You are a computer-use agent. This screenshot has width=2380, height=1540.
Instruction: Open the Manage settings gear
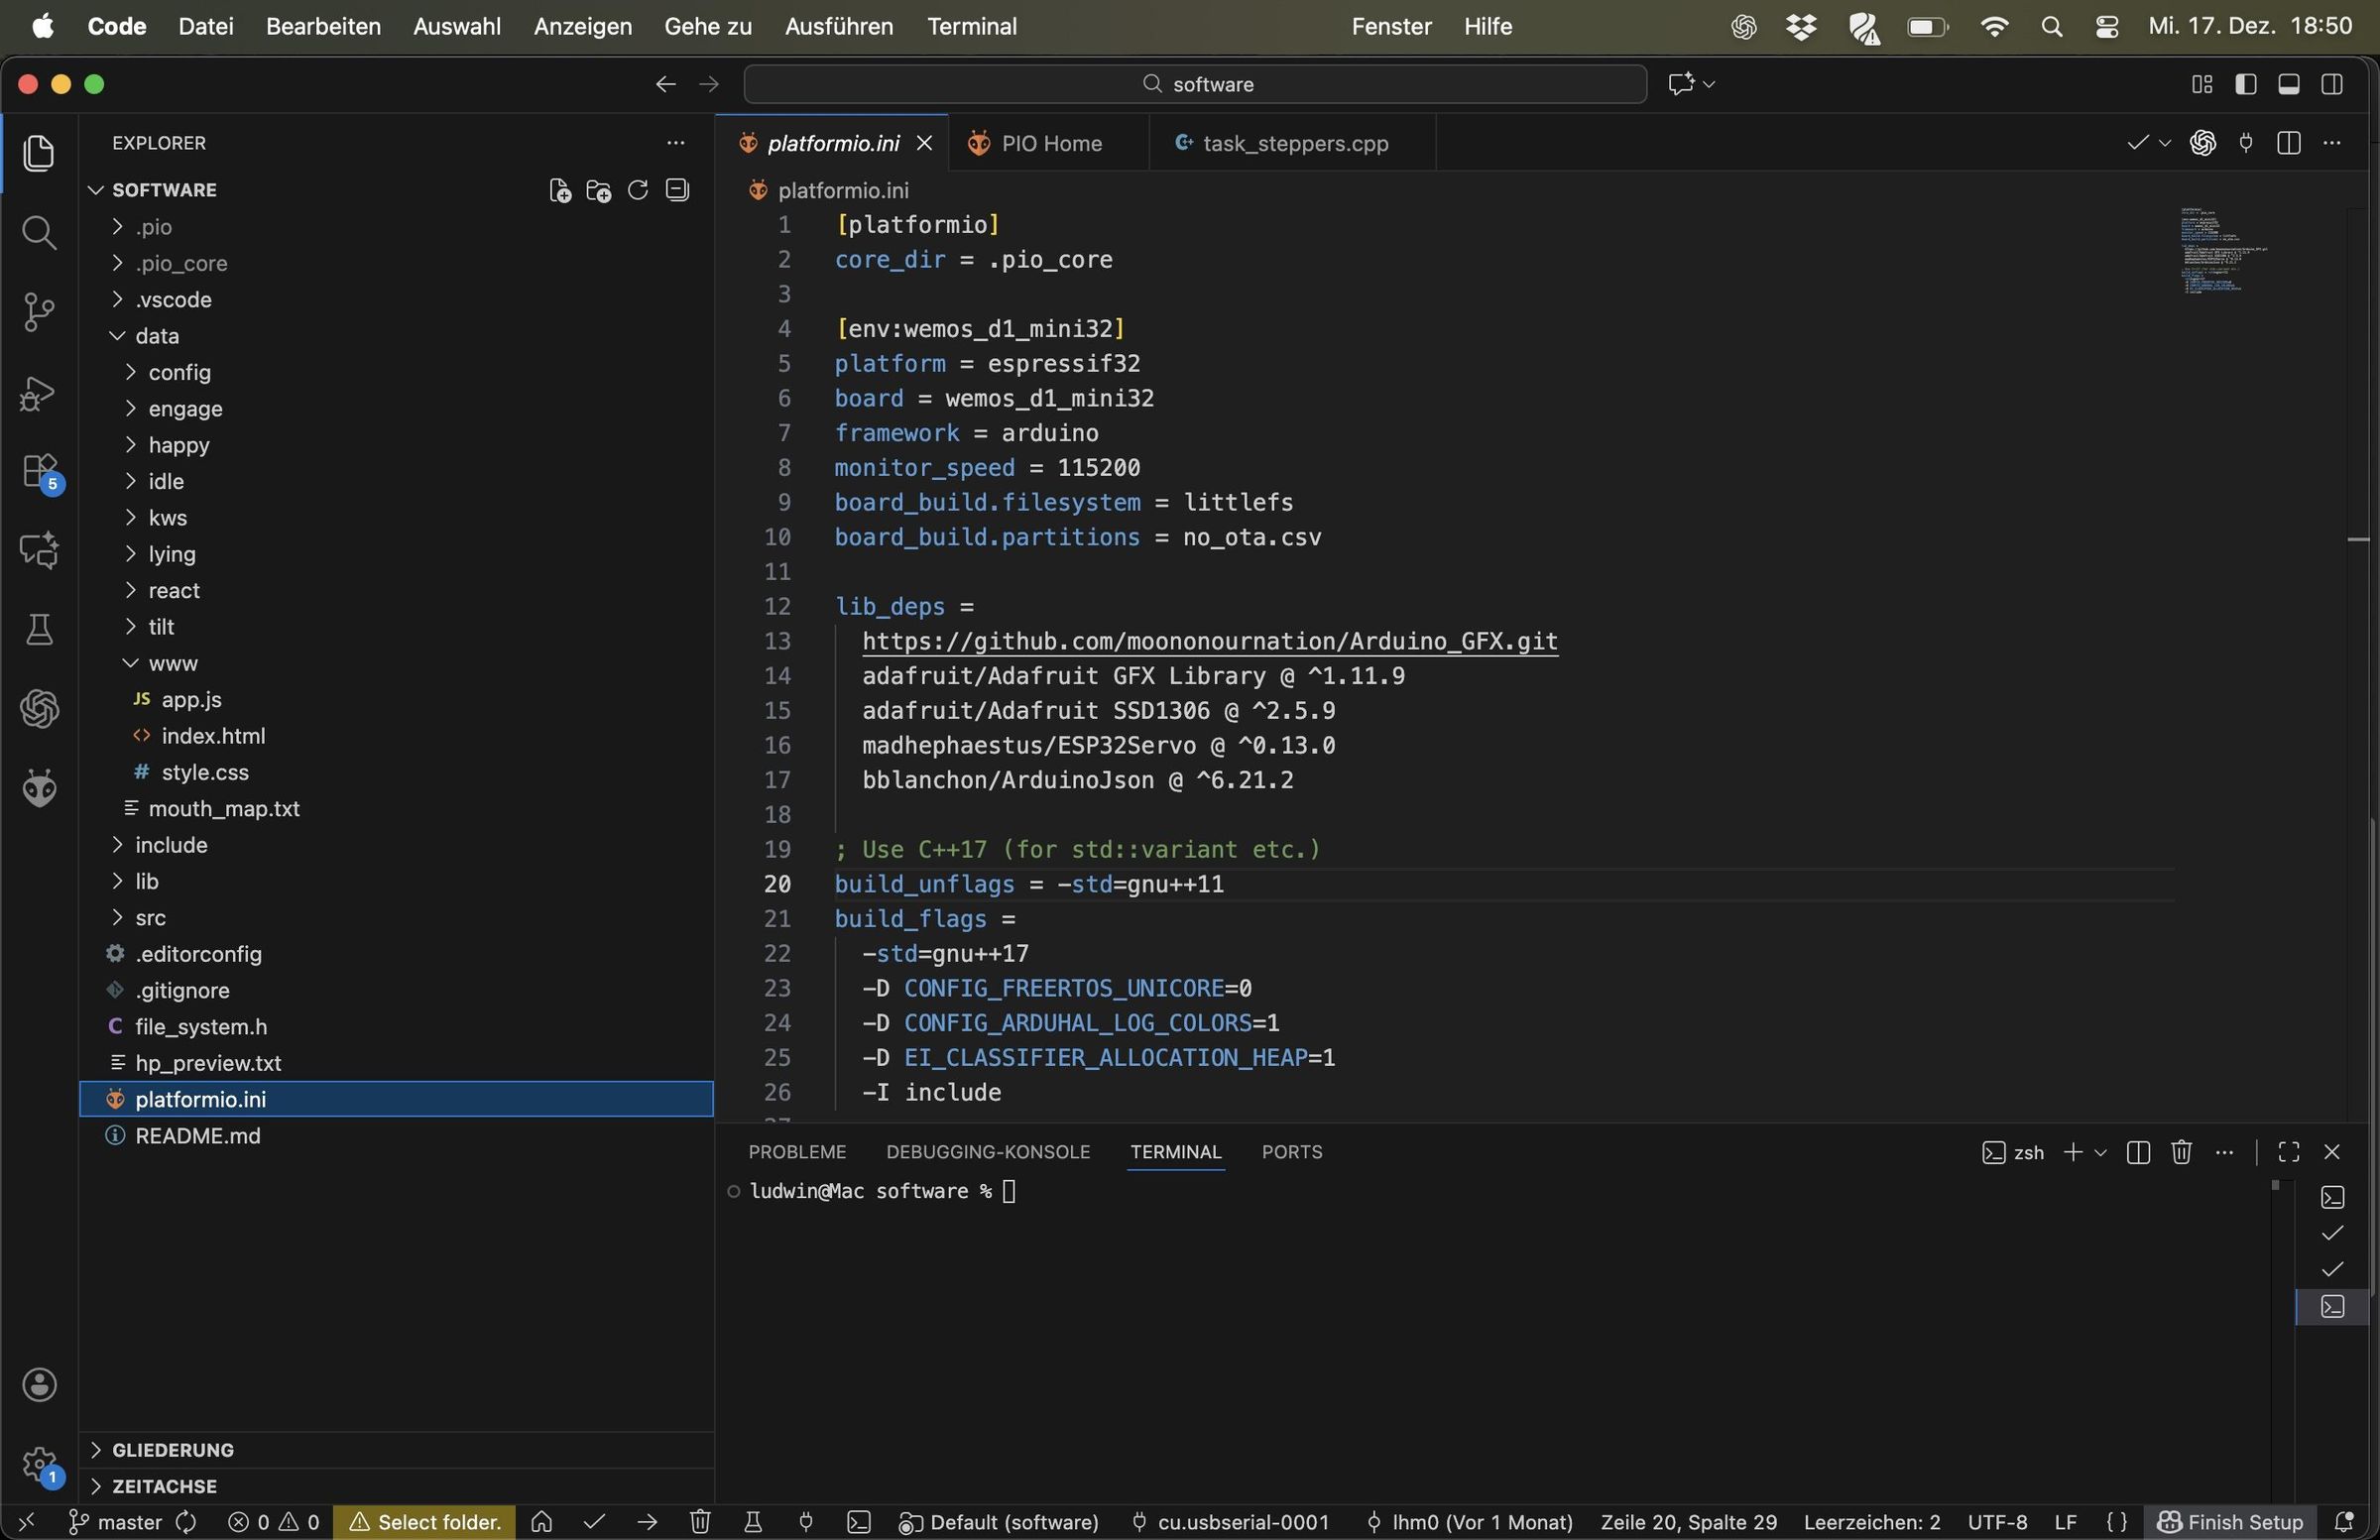coord(41,1466)
